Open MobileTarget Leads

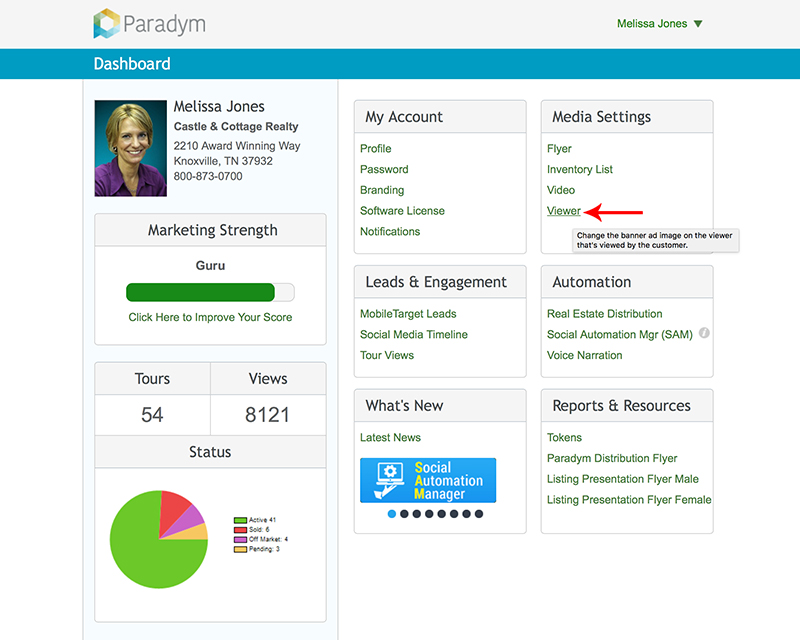pyautogui.click(x=408, y=314)
